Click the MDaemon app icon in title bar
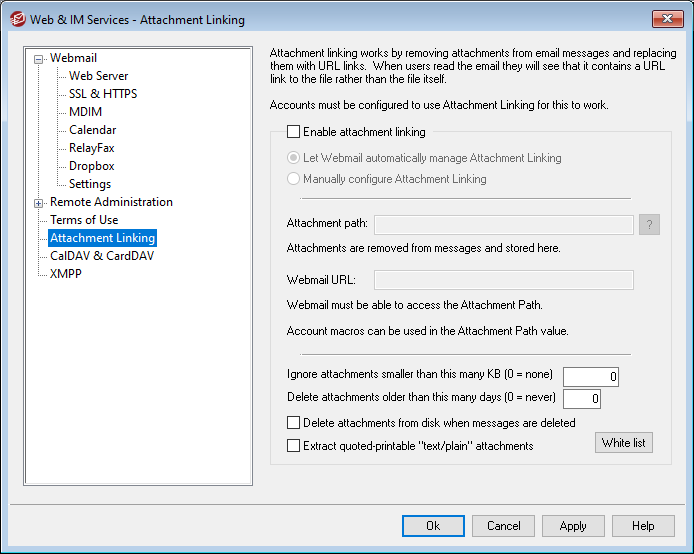This screenshot has height=554, width=694. [x=18, y=19]
